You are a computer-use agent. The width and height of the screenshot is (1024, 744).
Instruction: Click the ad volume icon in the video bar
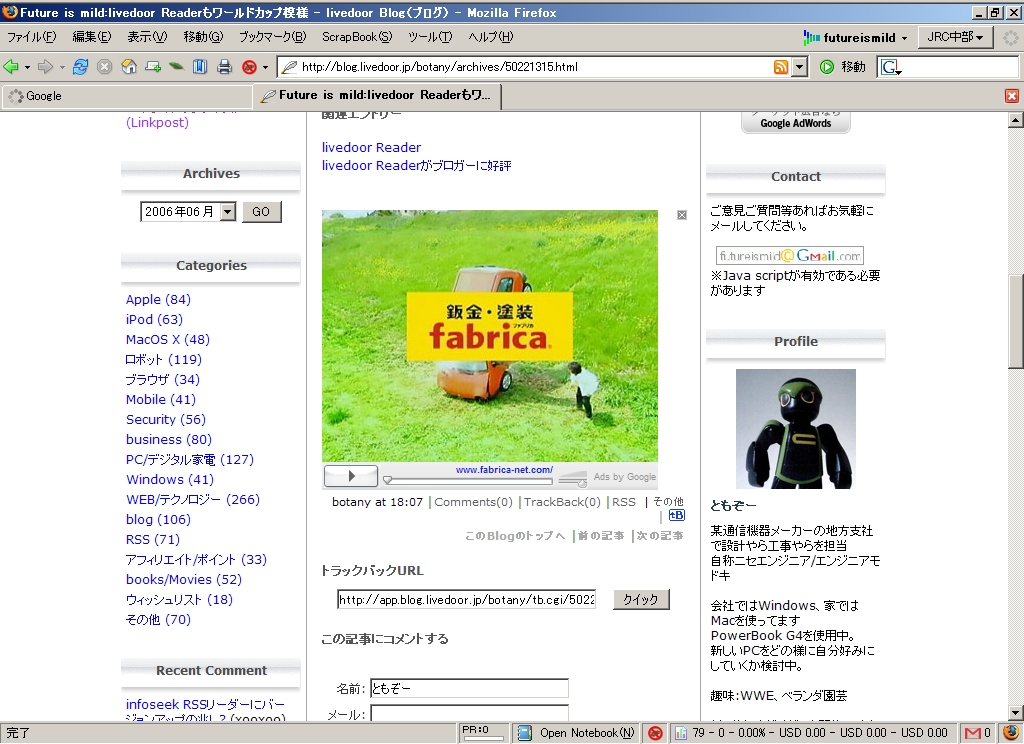(573, 477)
